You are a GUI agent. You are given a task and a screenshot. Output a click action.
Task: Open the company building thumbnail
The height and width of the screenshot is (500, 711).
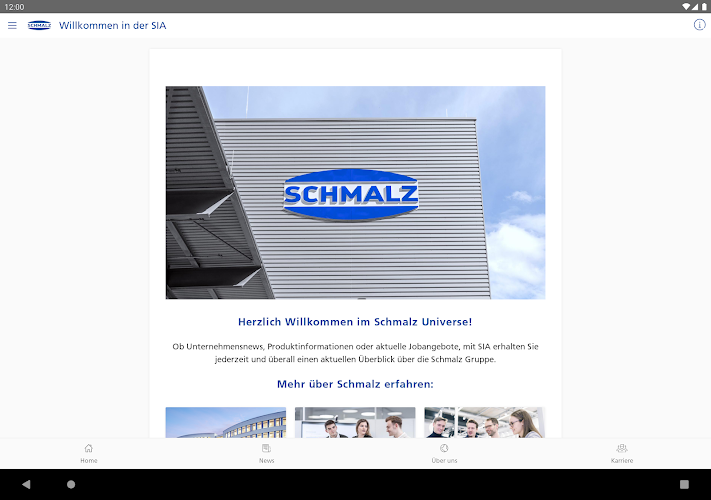[226, 422]
